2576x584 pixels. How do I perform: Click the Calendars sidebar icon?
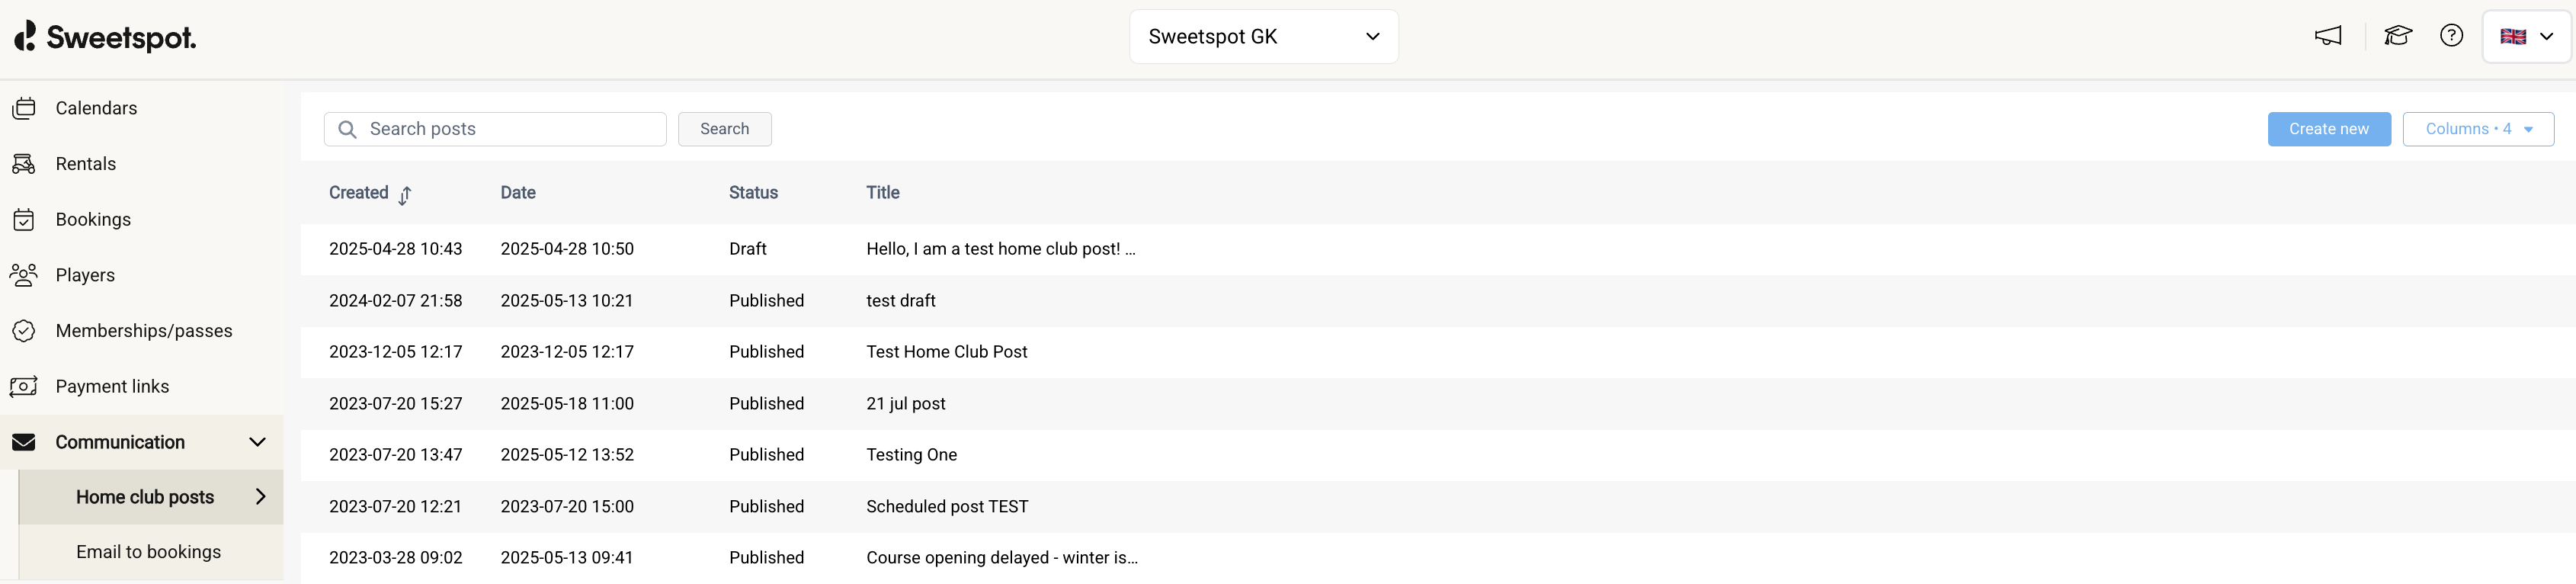24,108
